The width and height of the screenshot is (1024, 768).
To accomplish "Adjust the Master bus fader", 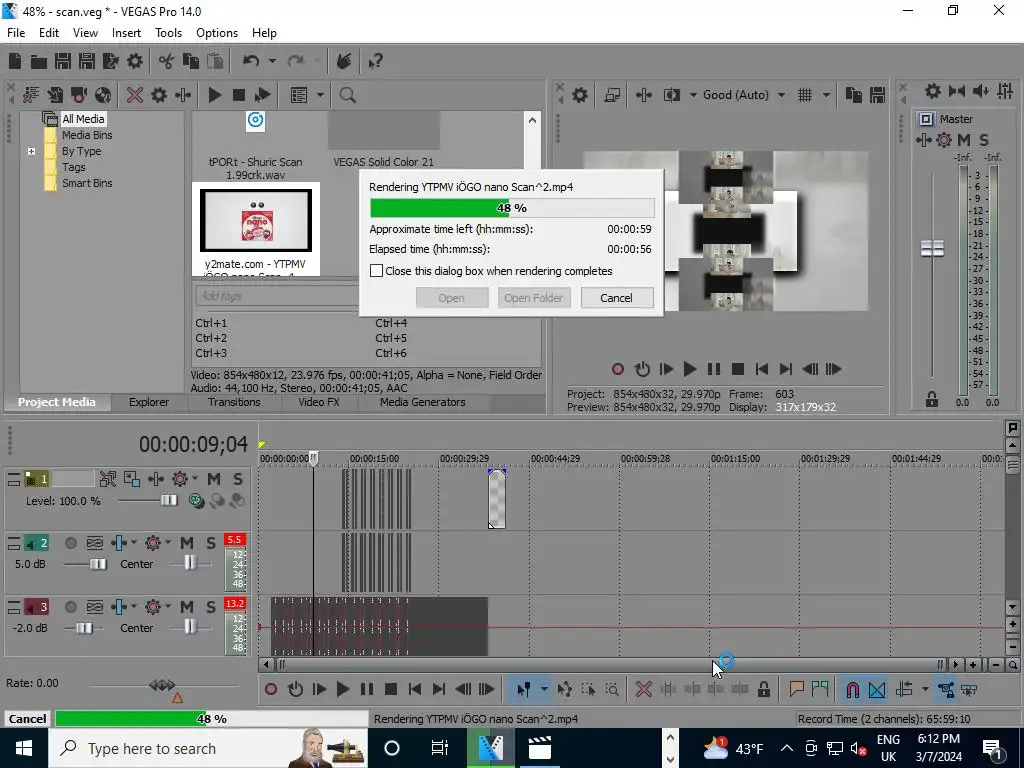I will pyautogui.click(x=932, y=248).
